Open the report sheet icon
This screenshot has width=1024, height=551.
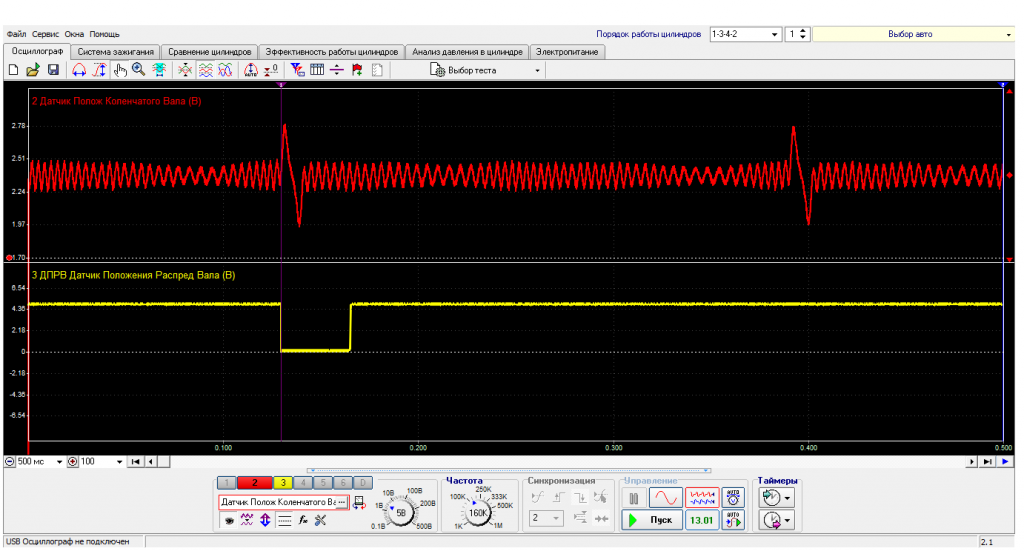(377, 70)
